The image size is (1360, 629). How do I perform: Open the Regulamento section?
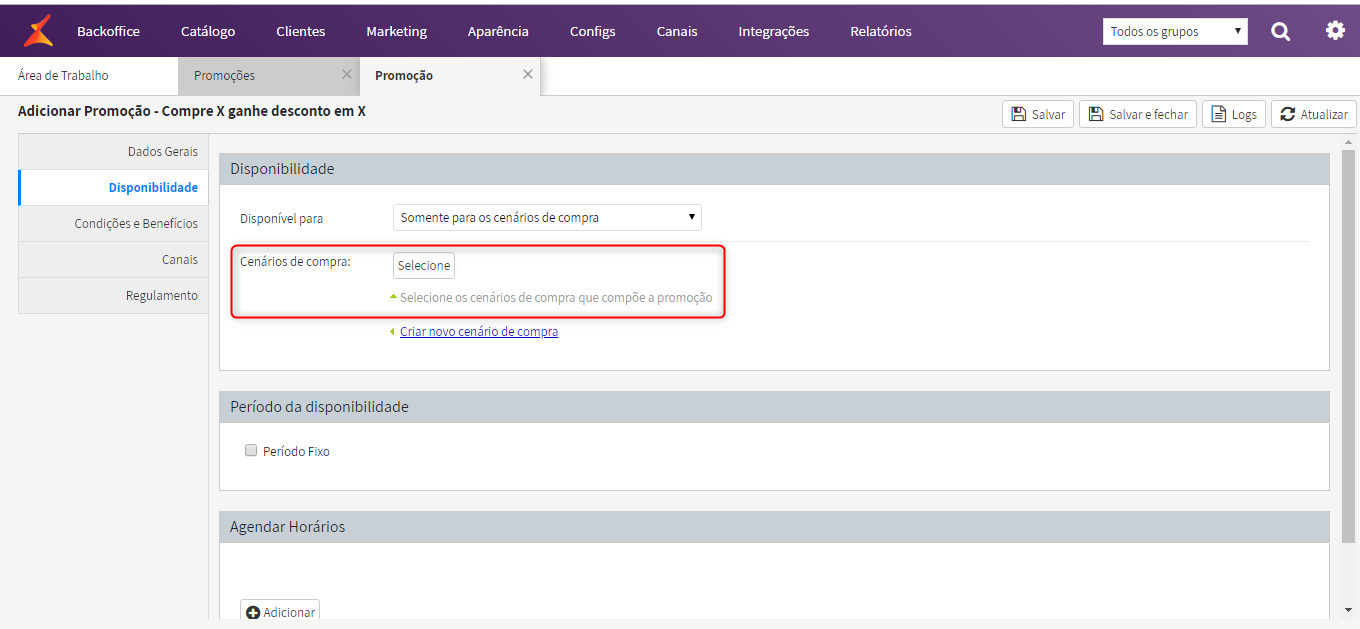(113, 296)
